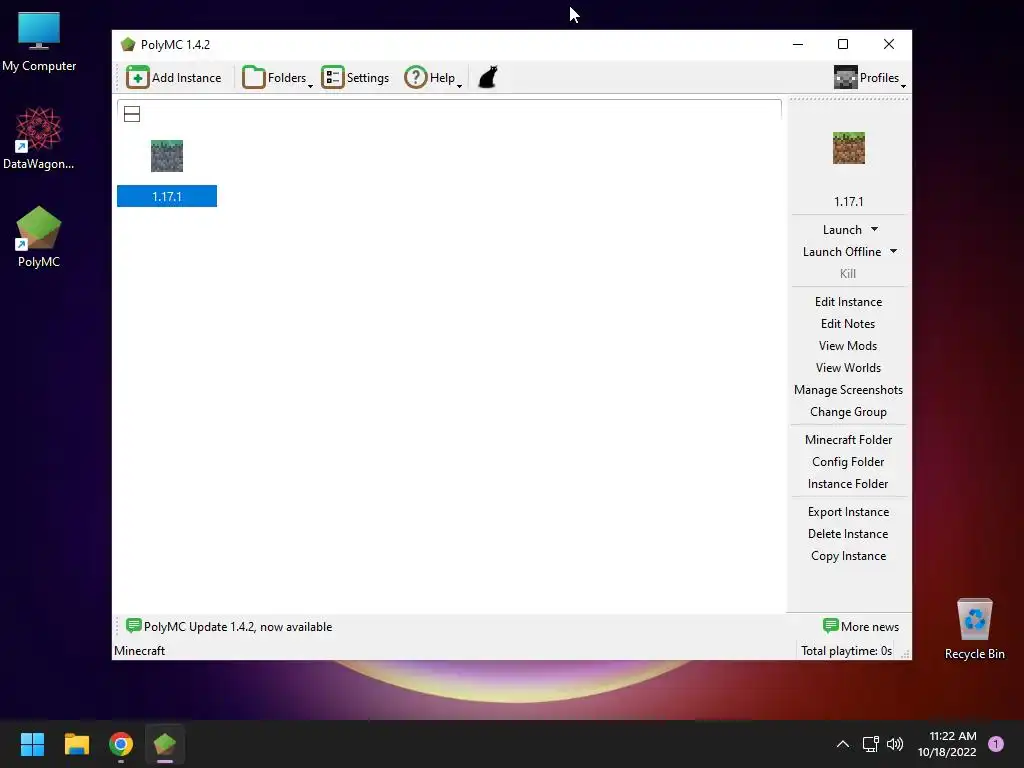Image resolution: width=1024 pixels, height=768 pixels.
Task: Open Google Chrome from the taskbar
Action: (121, 744)
